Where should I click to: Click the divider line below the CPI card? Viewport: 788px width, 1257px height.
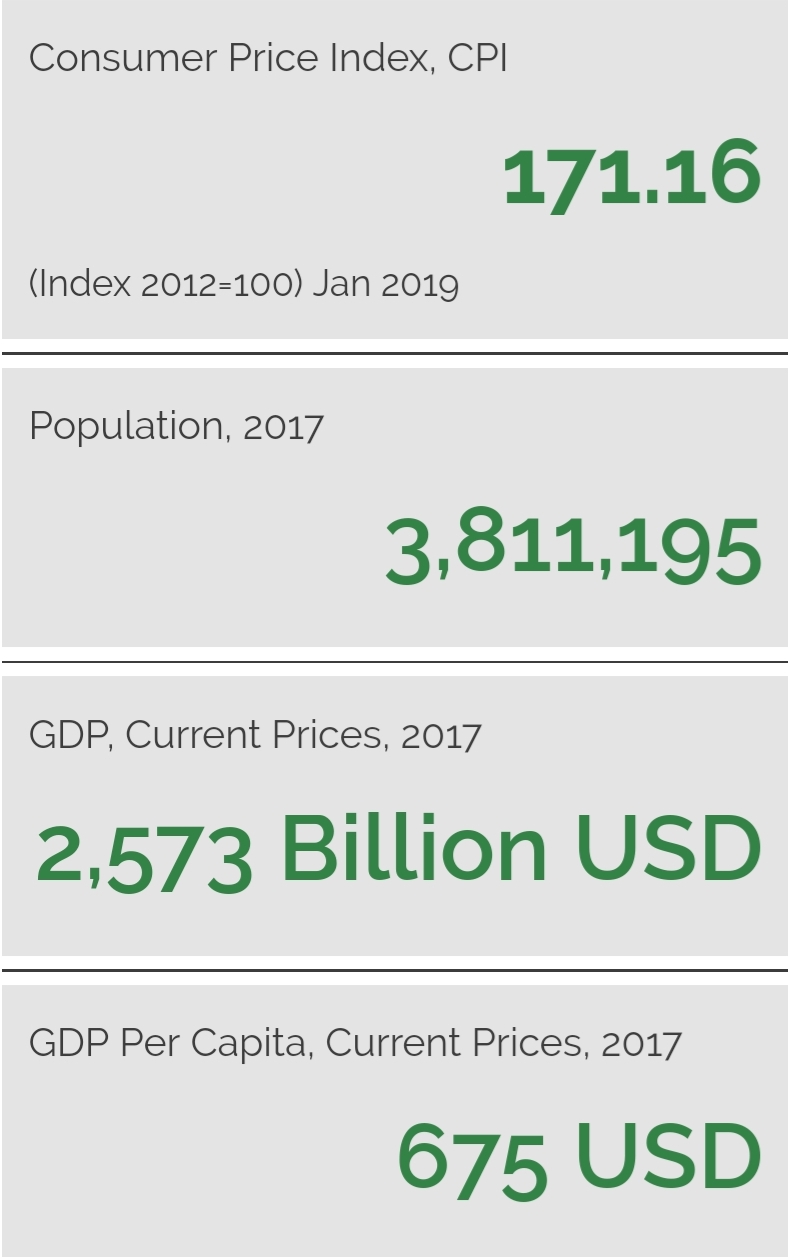coord(394,353)
